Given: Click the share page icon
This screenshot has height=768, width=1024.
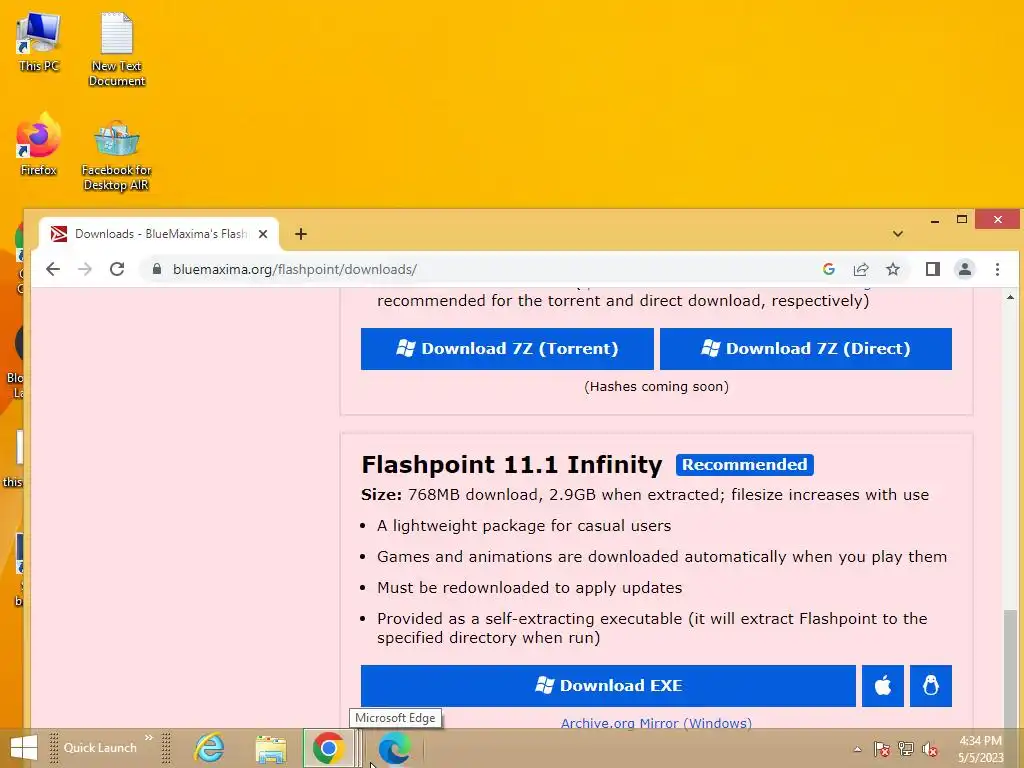Looking at the screenshot, I should coord(861,269).
